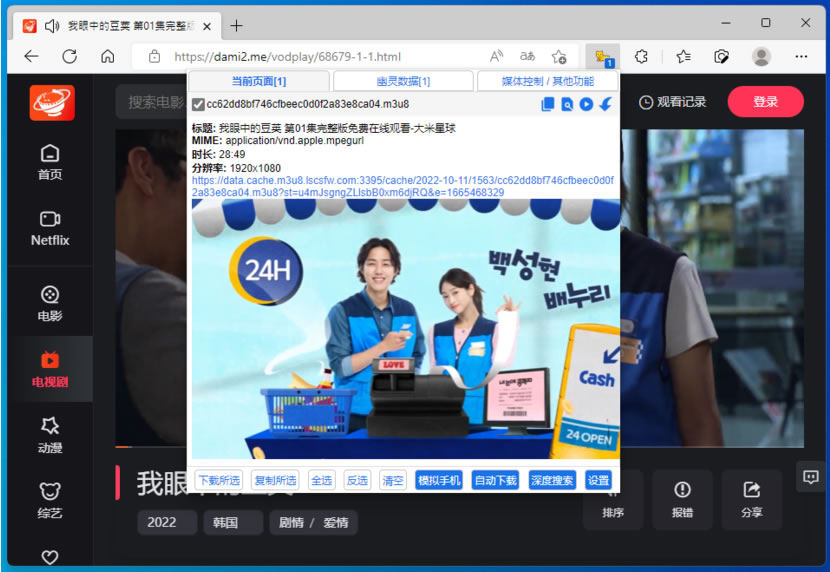Switch to 幽灵数据[1] tab
The height and width of the screenshot is (572, 830).
tap(403, 81)
